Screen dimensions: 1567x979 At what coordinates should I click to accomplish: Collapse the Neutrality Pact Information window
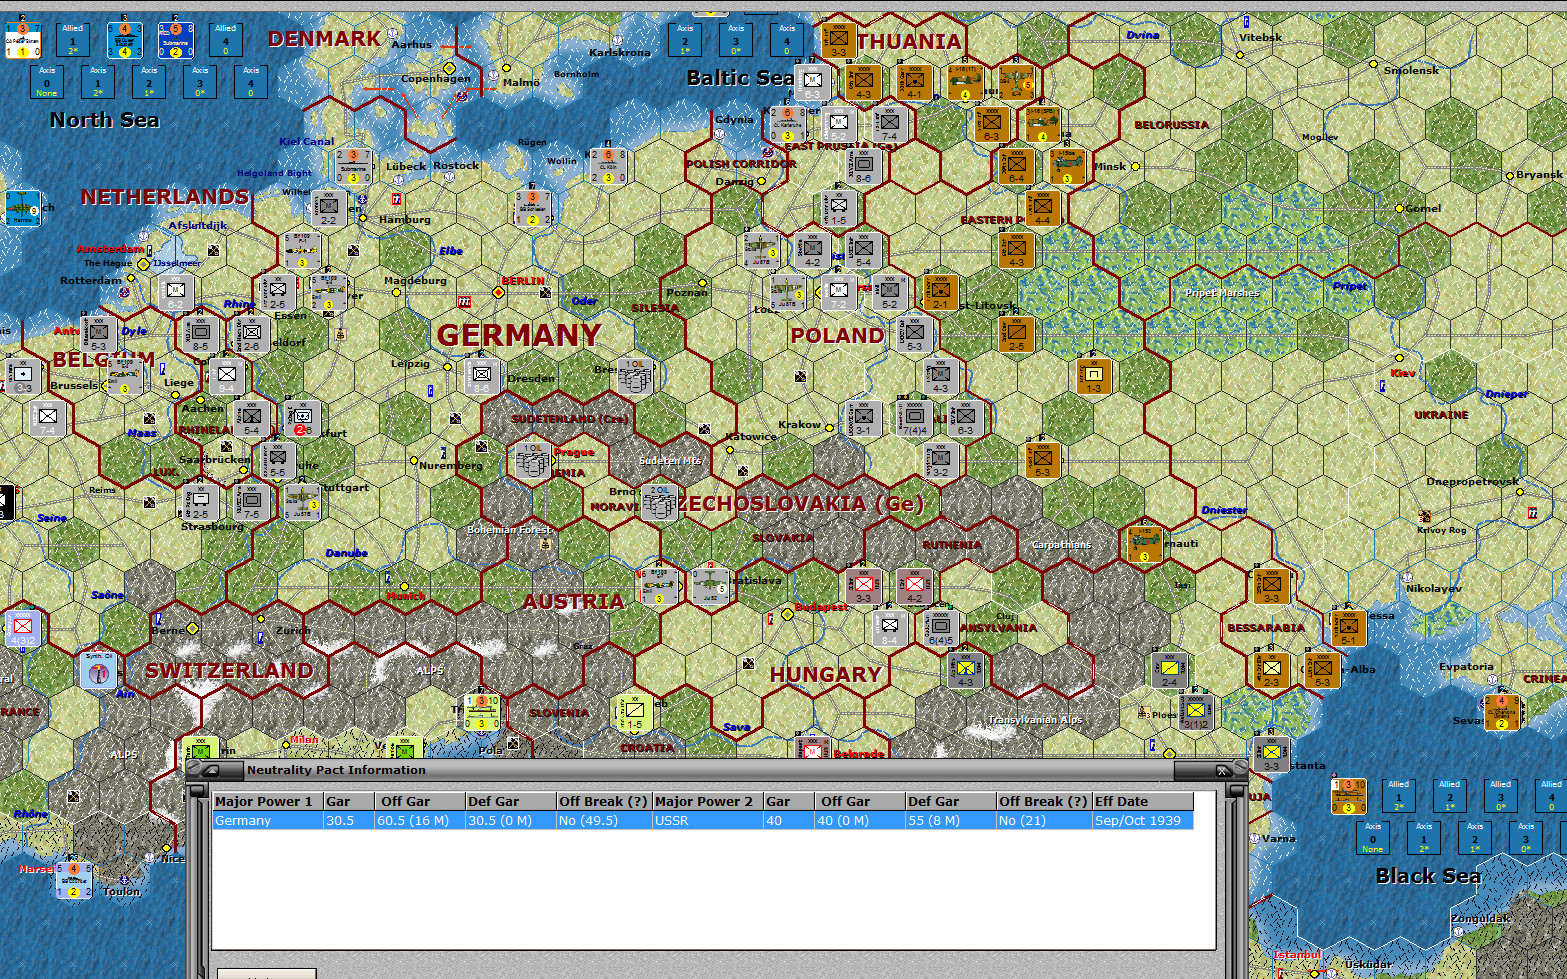click(x=209, y=770)
